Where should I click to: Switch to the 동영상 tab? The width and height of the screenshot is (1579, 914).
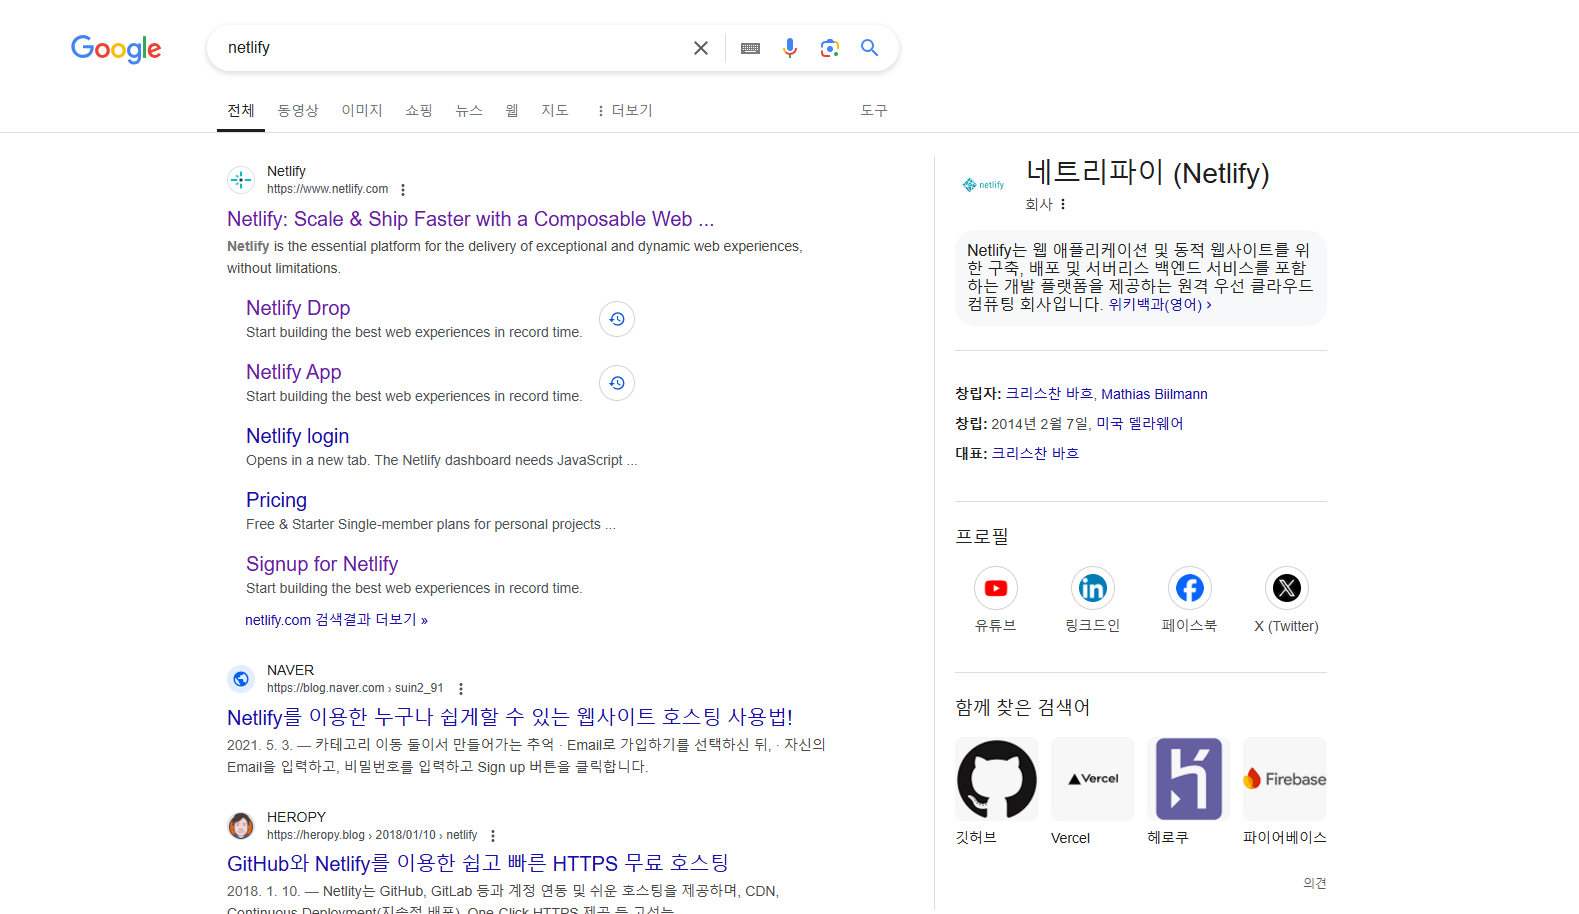[298, 110]
